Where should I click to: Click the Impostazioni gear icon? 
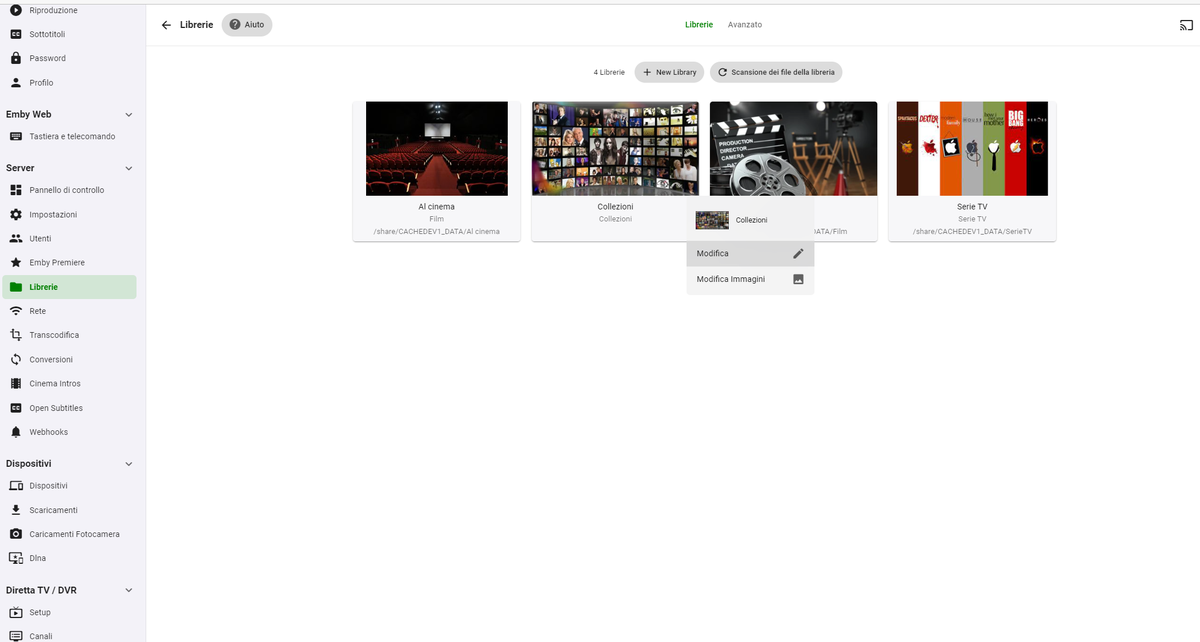[16, 214]
